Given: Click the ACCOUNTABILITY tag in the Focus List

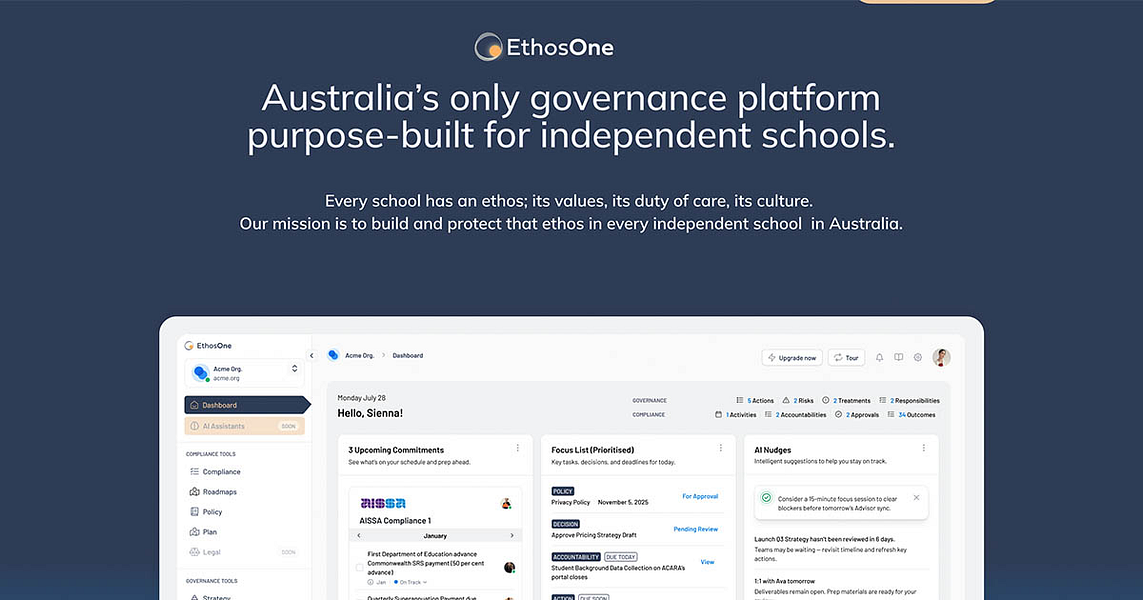Looking at the screenshot, I should [576, 557].
